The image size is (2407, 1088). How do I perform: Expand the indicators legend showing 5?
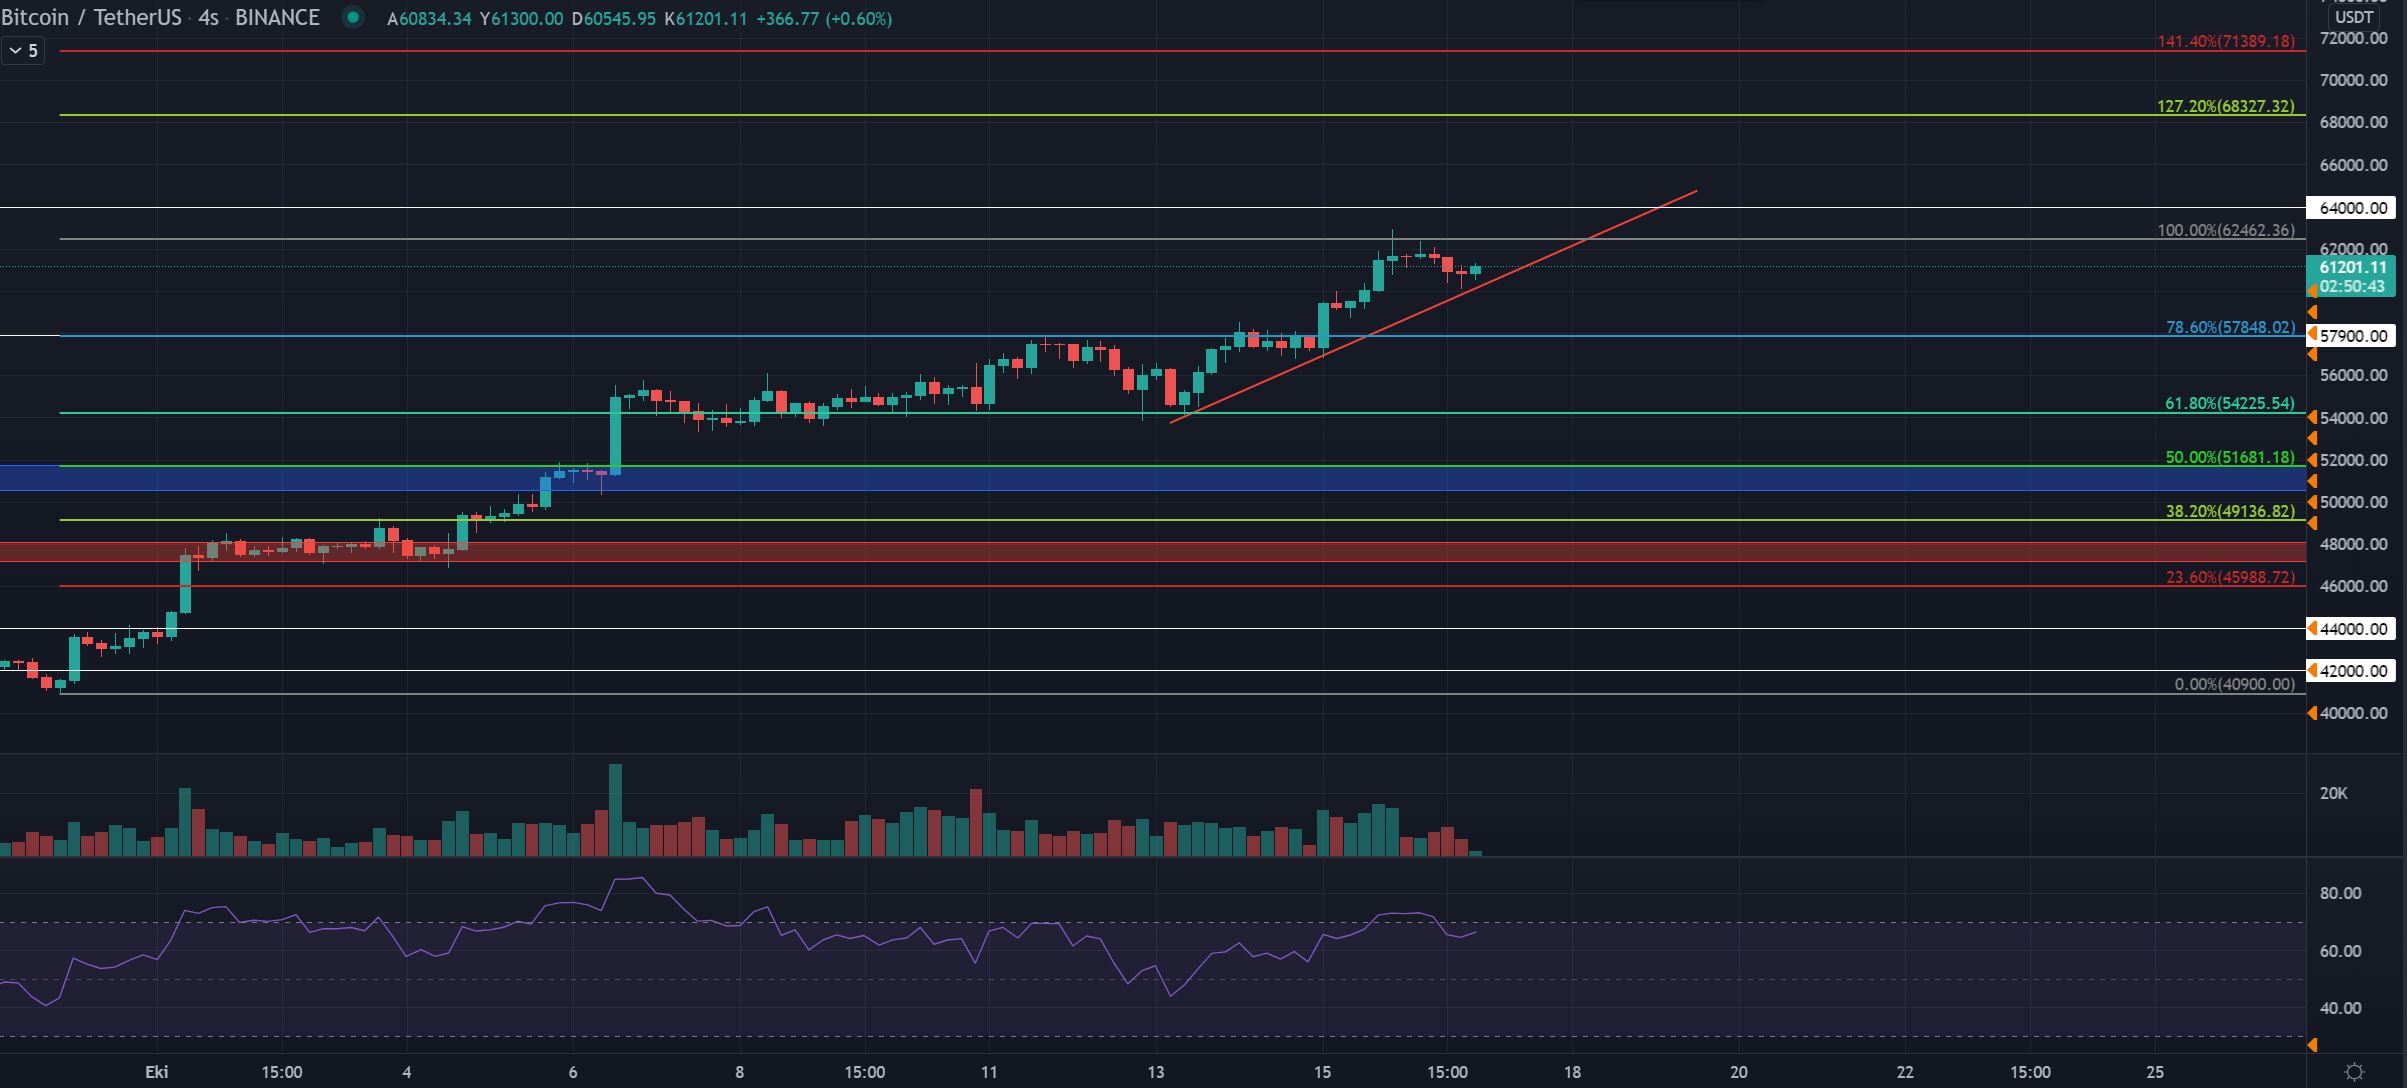click(x=23, y=50)
